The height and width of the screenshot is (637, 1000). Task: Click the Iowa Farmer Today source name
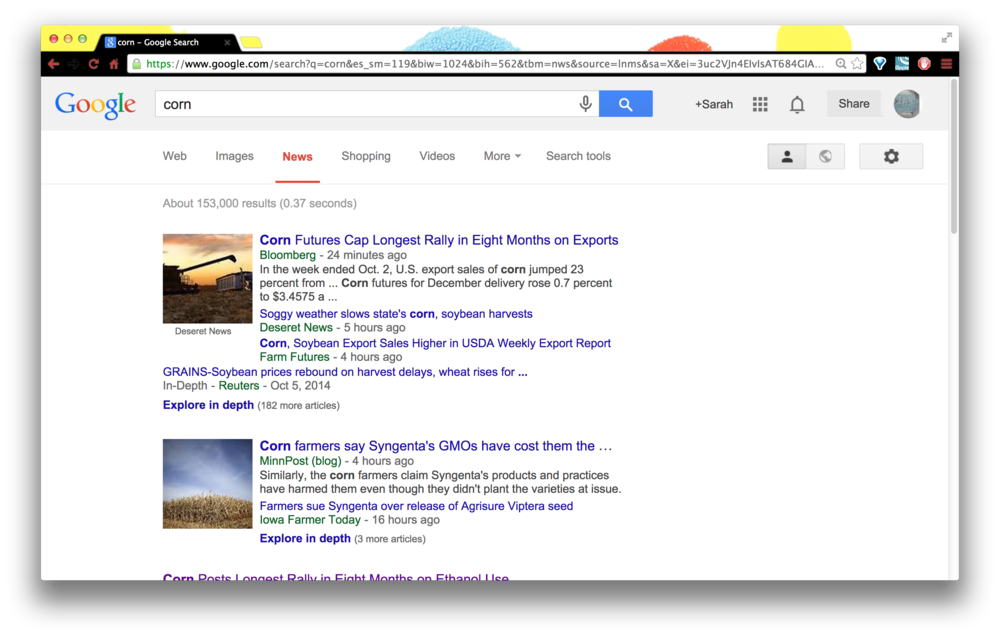click(x=310, y=520)
